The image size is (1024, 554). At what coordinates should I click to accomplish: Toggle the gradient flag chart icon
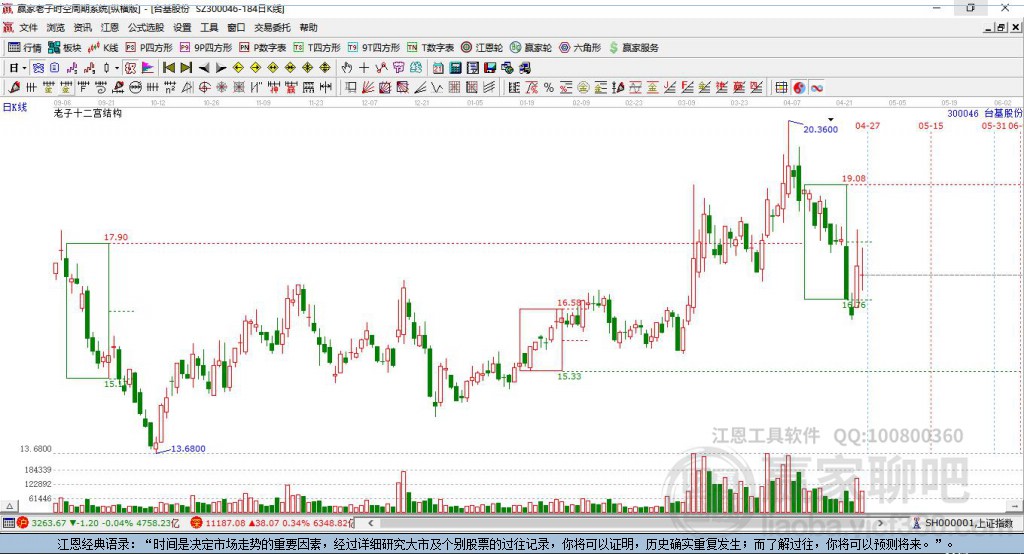[x=148, y=68]
